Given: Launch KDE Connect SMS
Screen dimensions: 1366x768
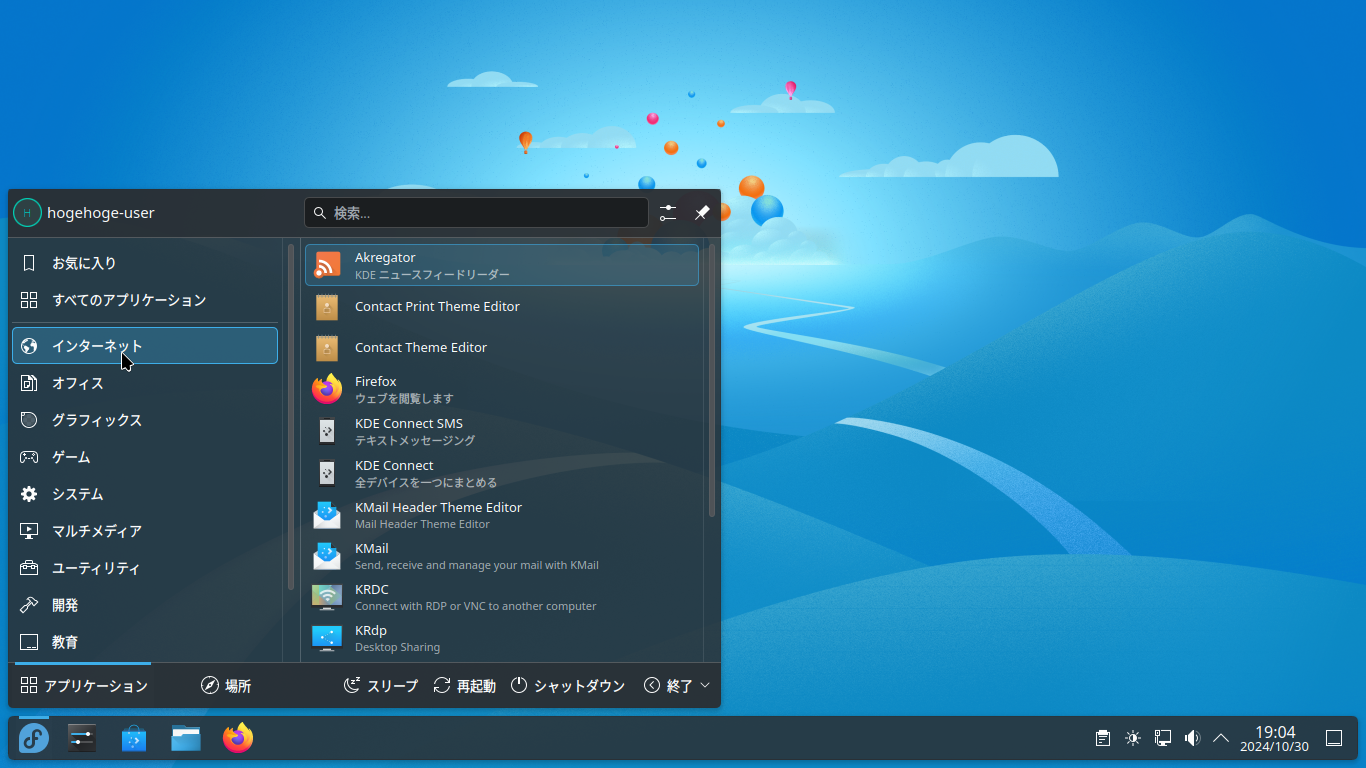Looking at the screenshot, I should pos(502,431).
